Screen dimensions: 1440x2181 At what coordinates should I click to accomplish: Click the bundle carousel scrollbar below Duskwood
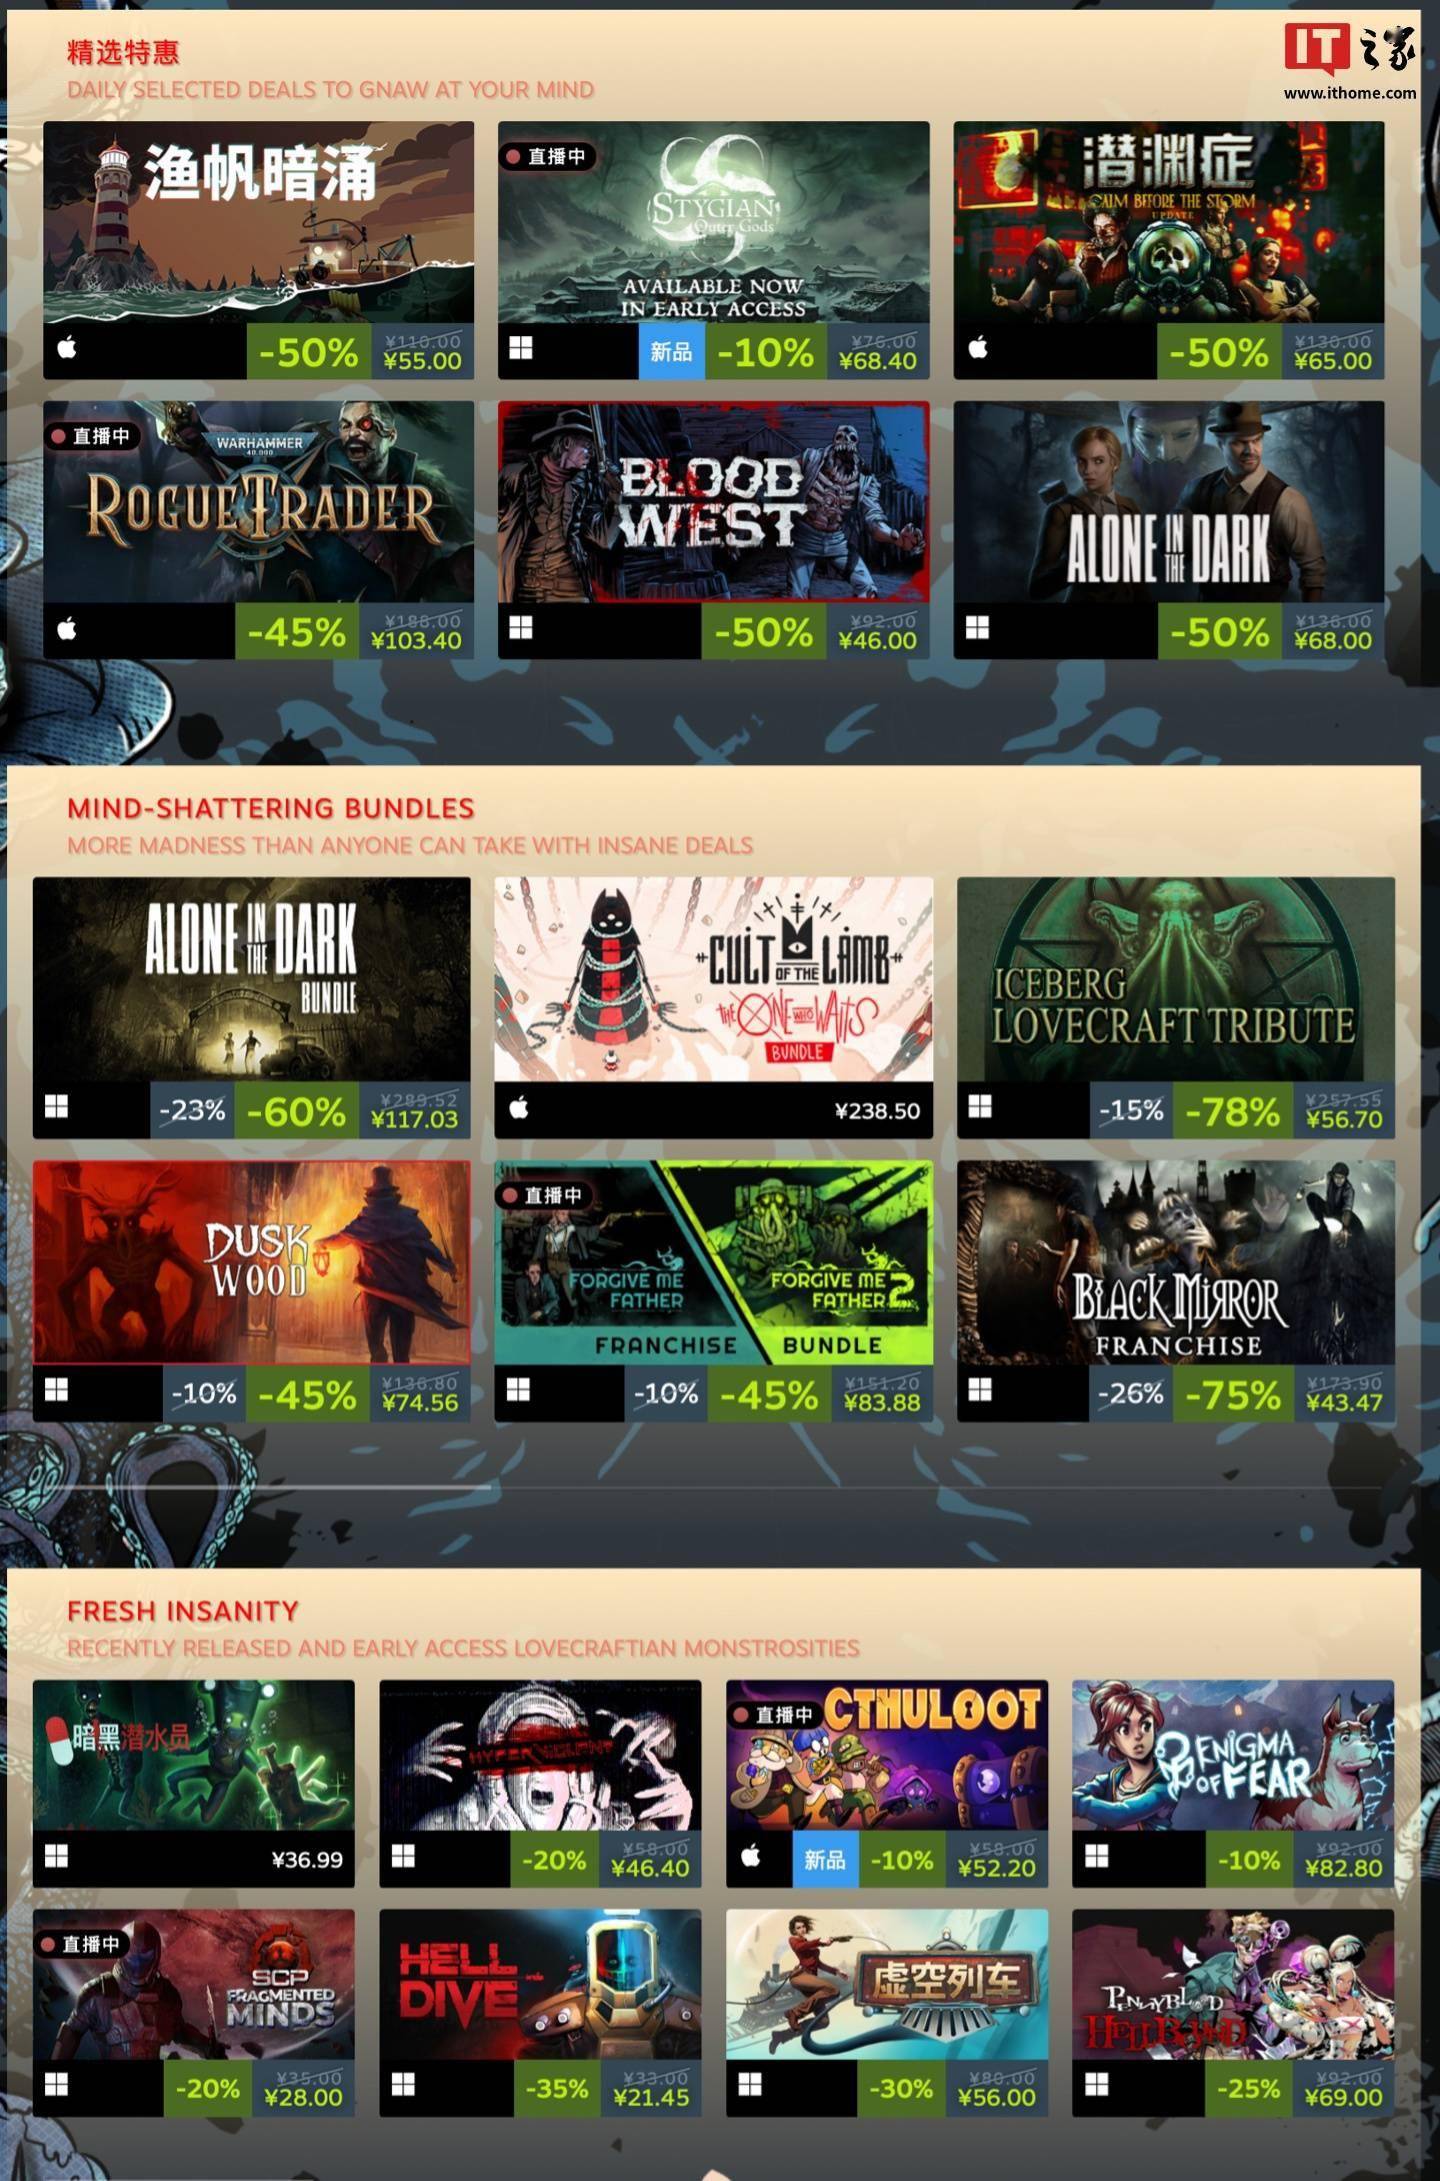(x=264, y=1487)
